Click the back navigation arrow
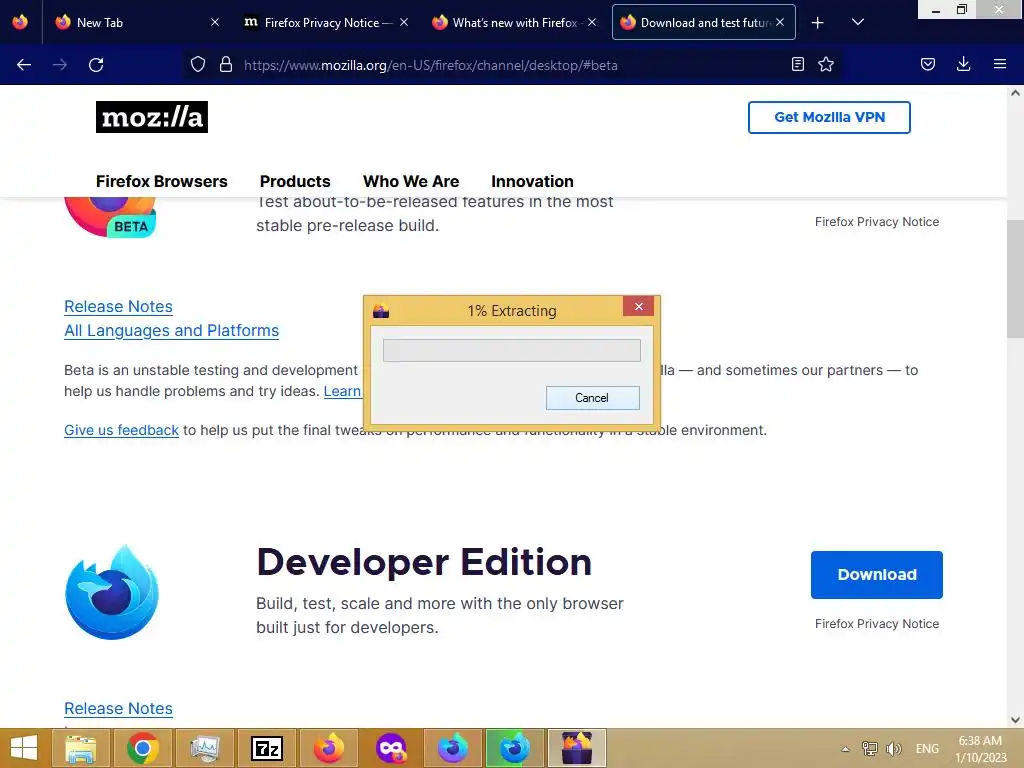 click(24, 65)
